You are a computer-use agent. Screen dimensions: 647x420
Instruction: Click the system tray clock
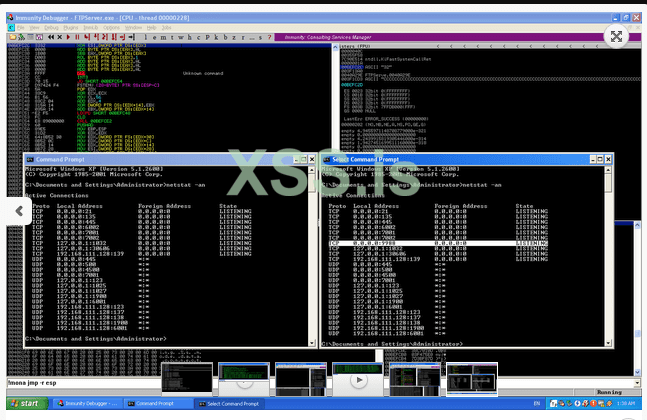626,403
